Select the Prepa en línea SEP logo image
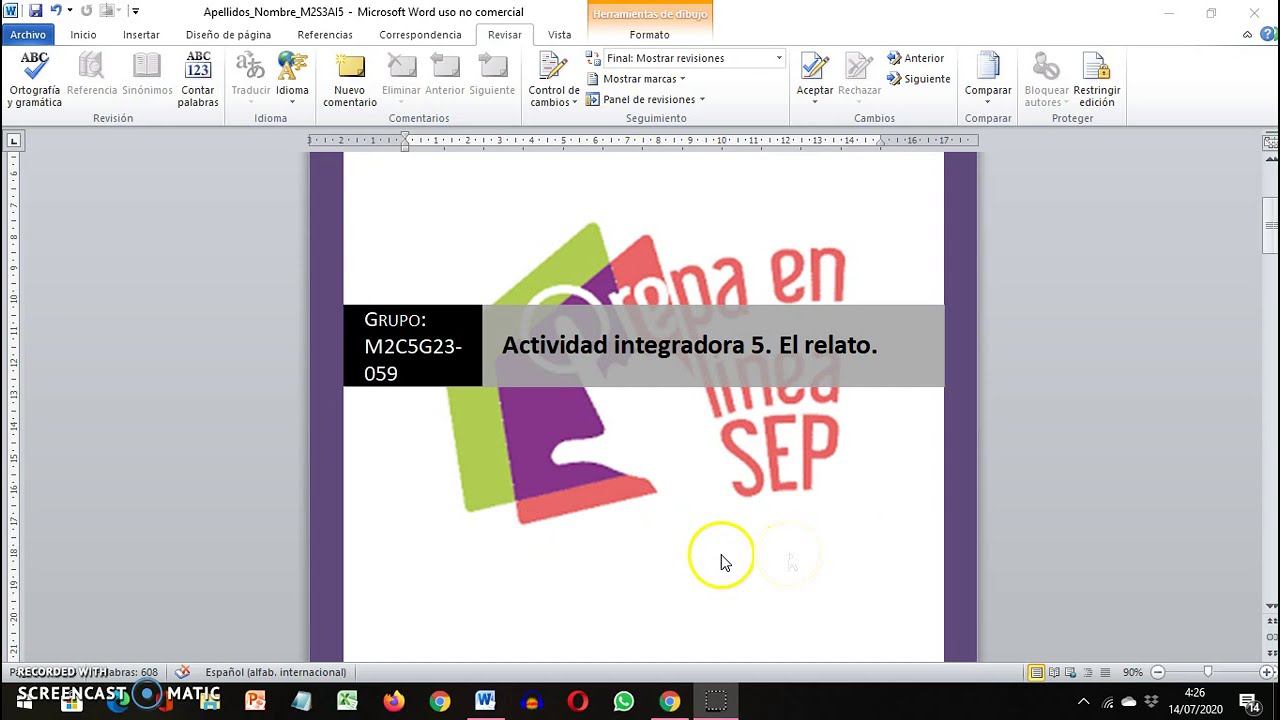 [x=645, y=372]
